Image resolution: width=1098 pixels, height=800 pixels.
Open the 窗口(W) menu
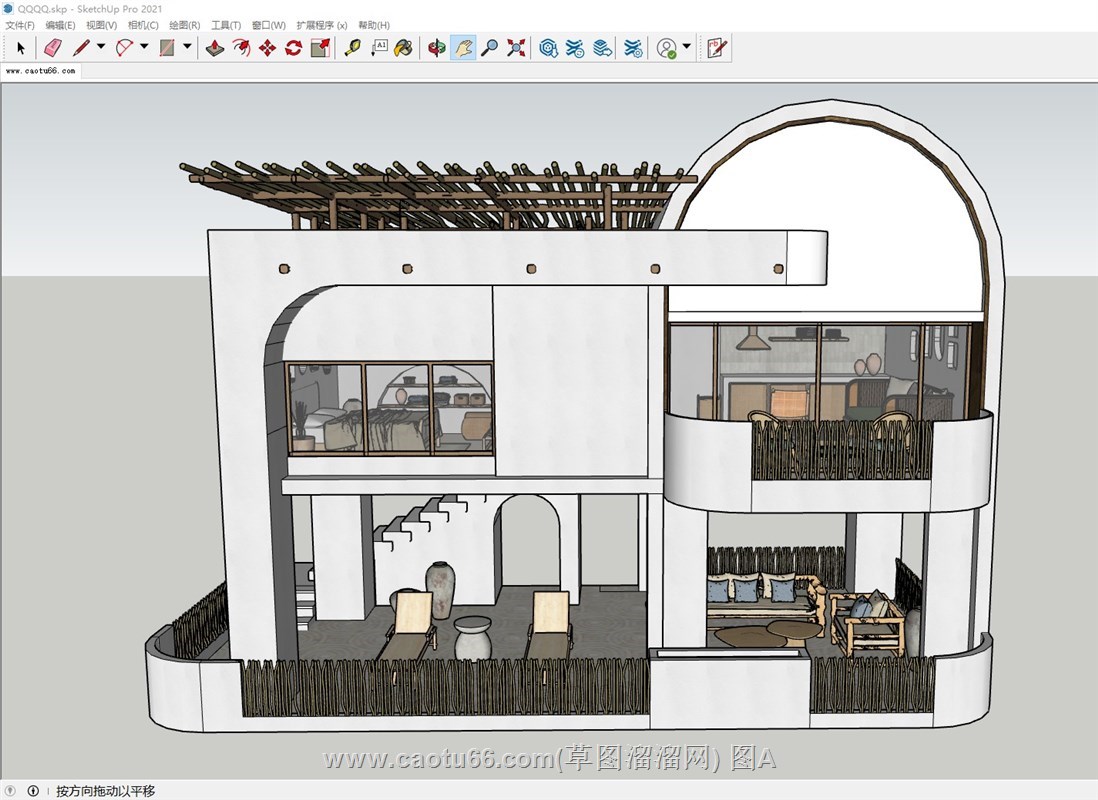[269, 25]
